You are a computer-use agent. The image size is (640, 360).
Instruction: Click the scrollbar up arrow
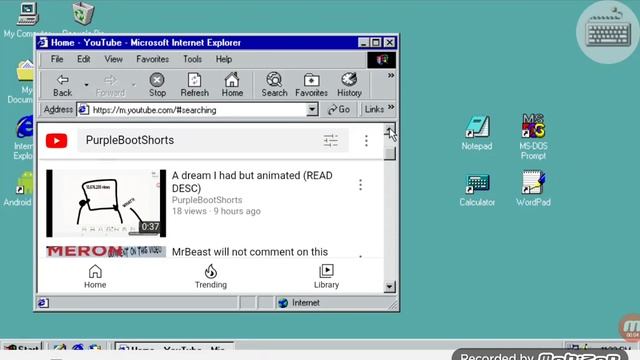point(390,129)
